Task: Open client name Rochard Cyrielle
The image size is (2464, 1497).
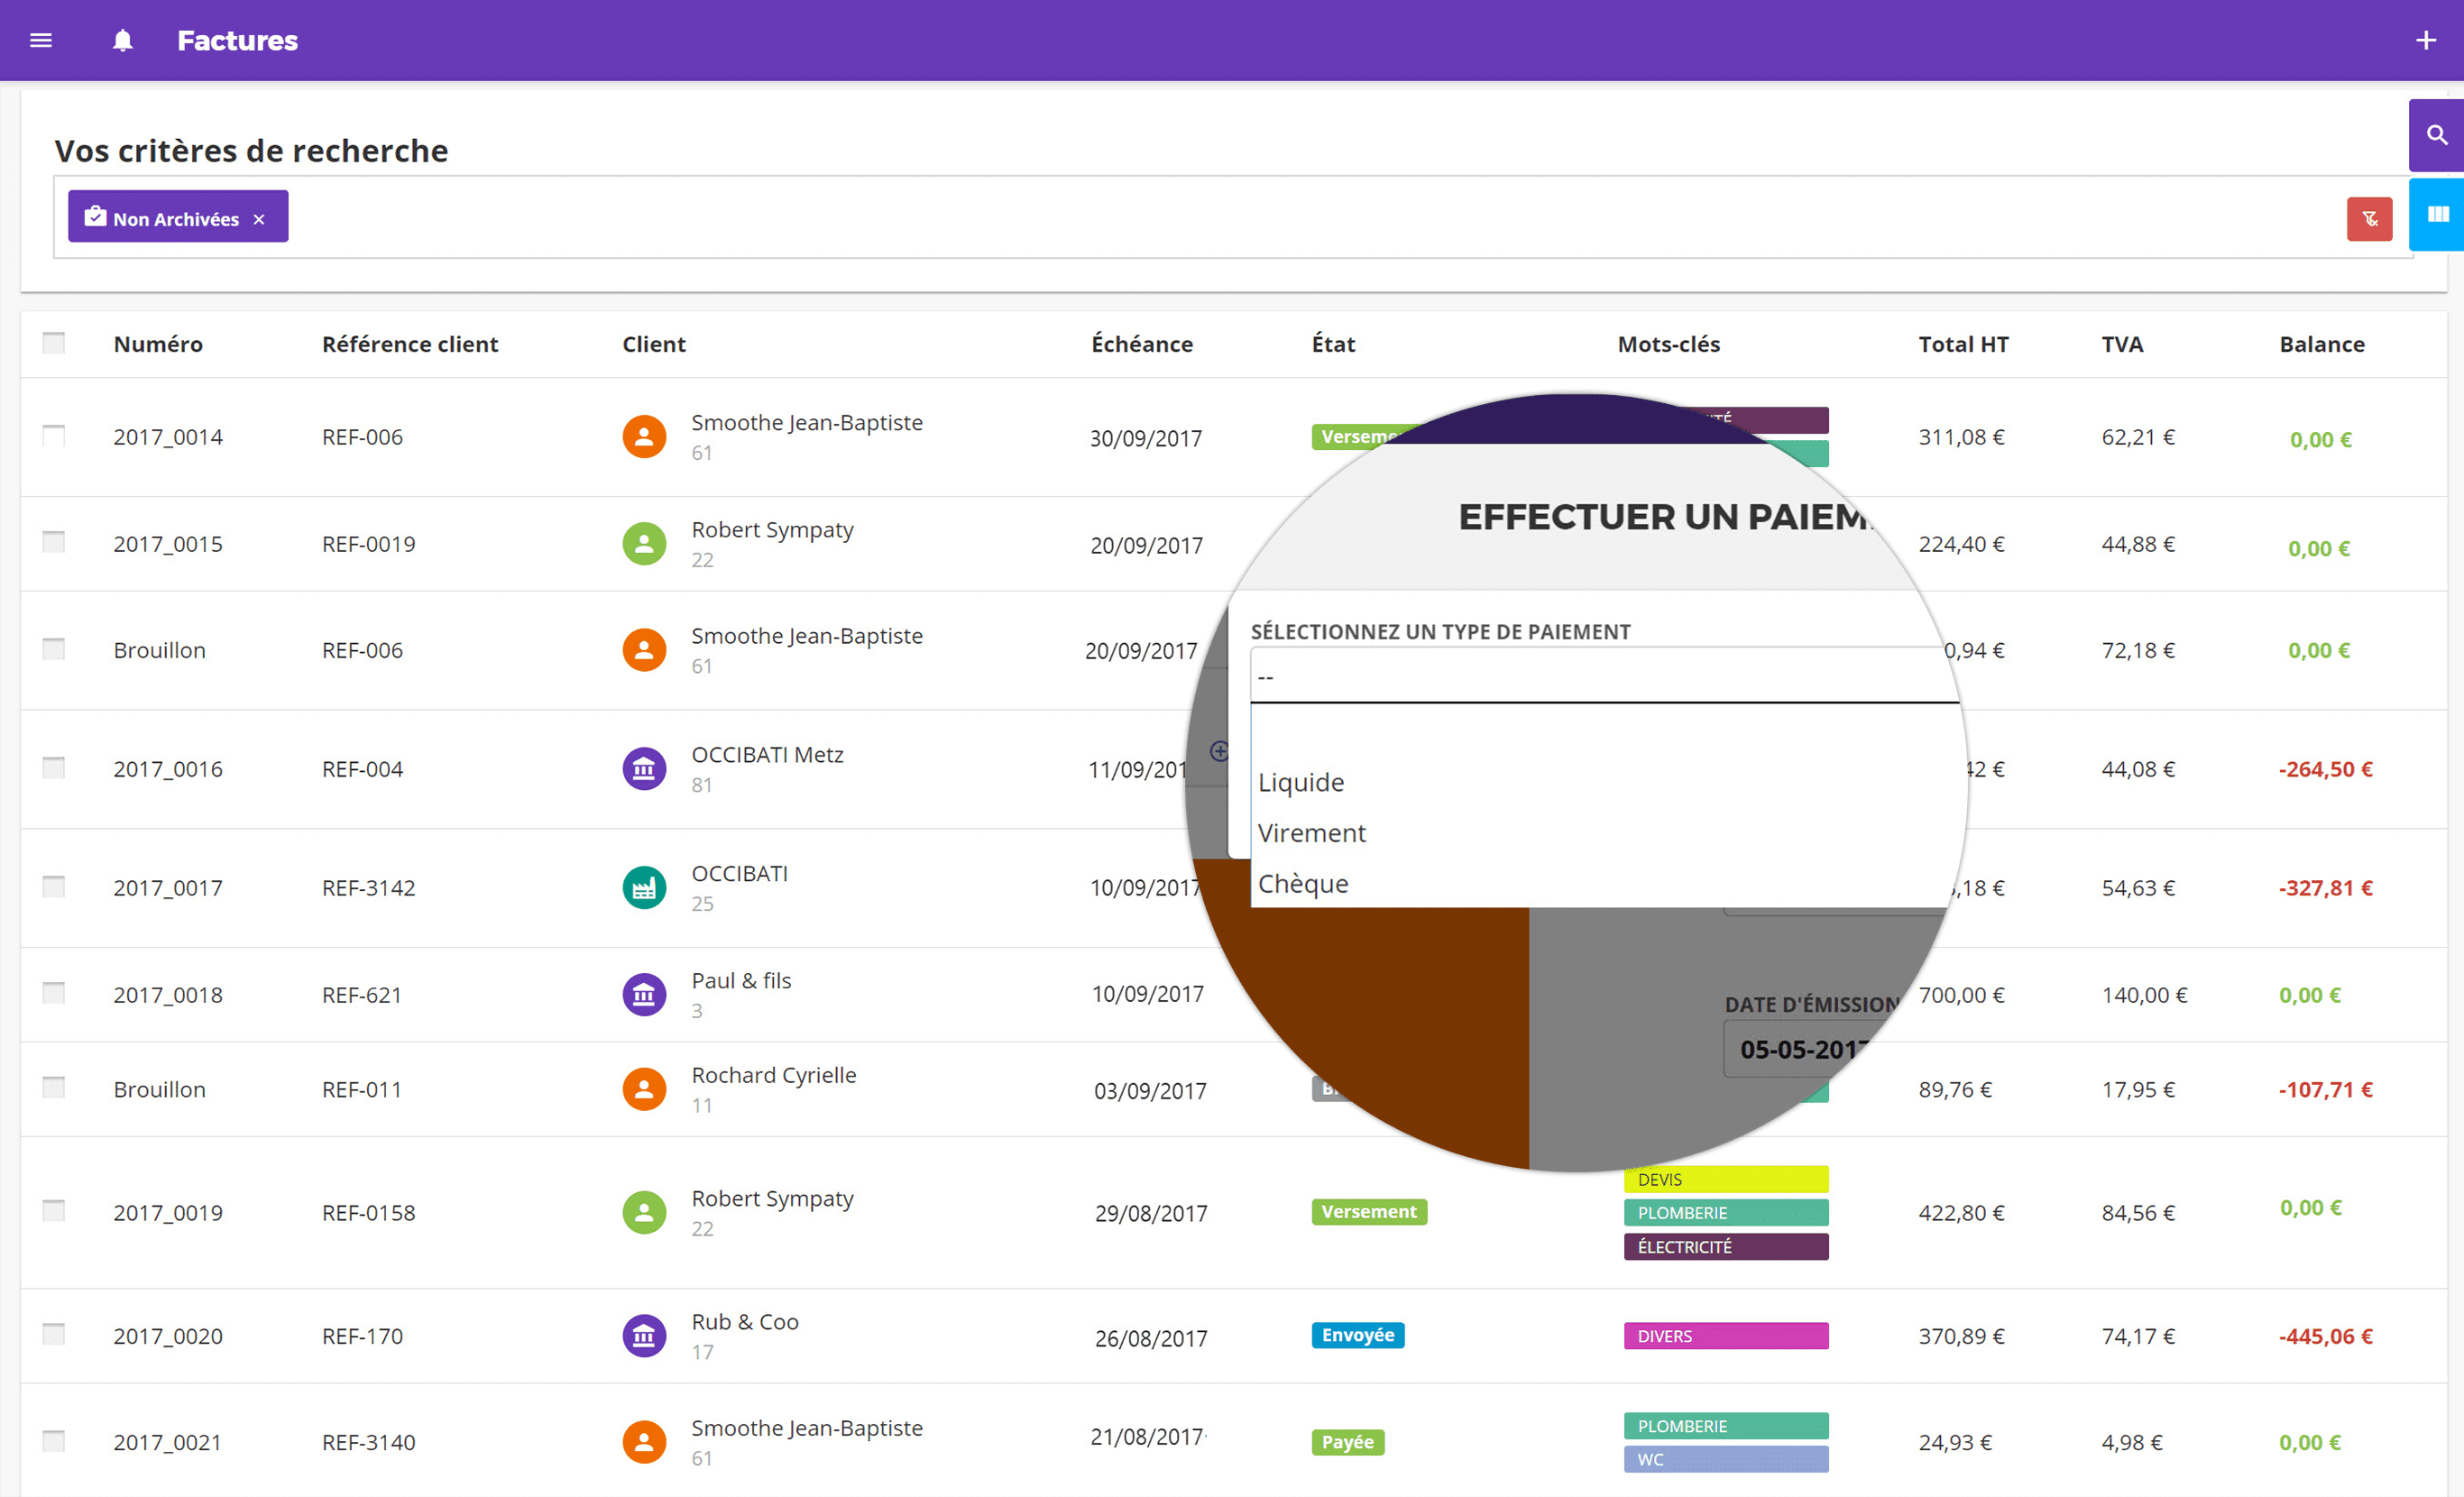Action: (x=773, y=1075)
